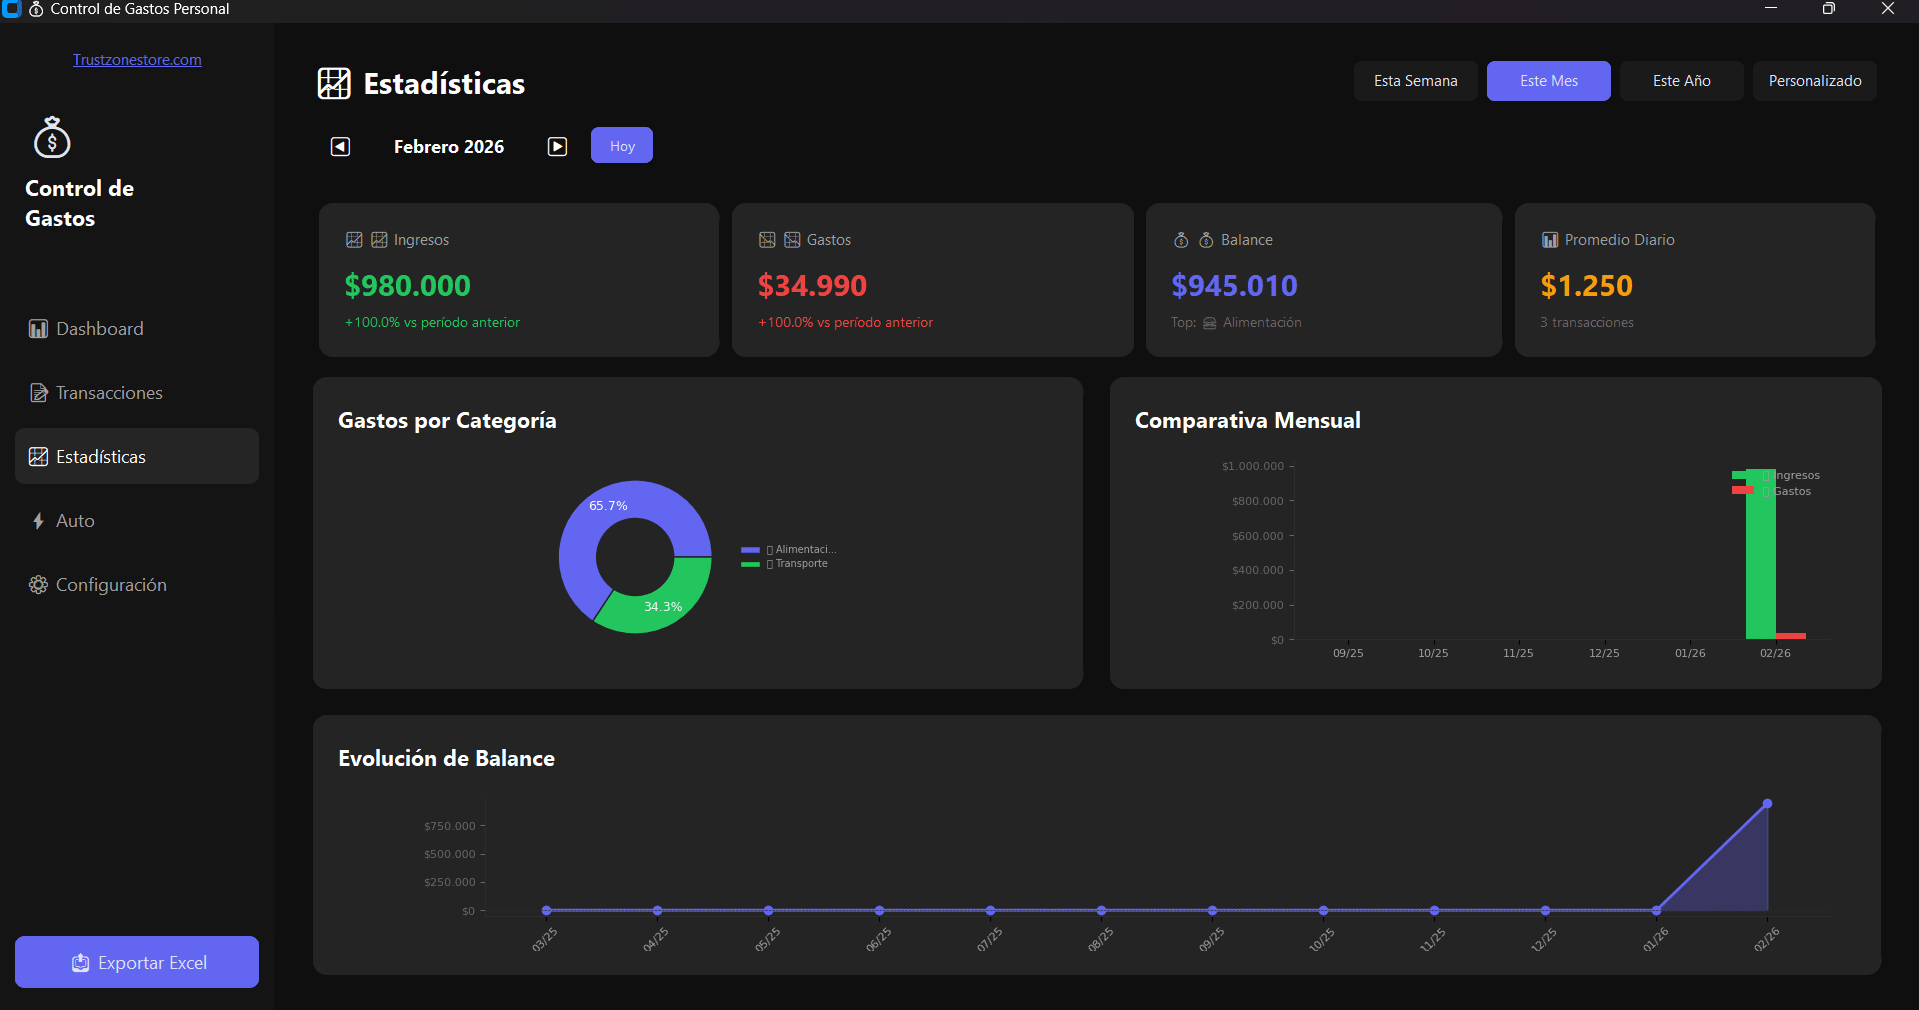Advance to the next month with the forward arrow
The width and height of the screenshot is (1919, 1010).
[x=557, y=146]
